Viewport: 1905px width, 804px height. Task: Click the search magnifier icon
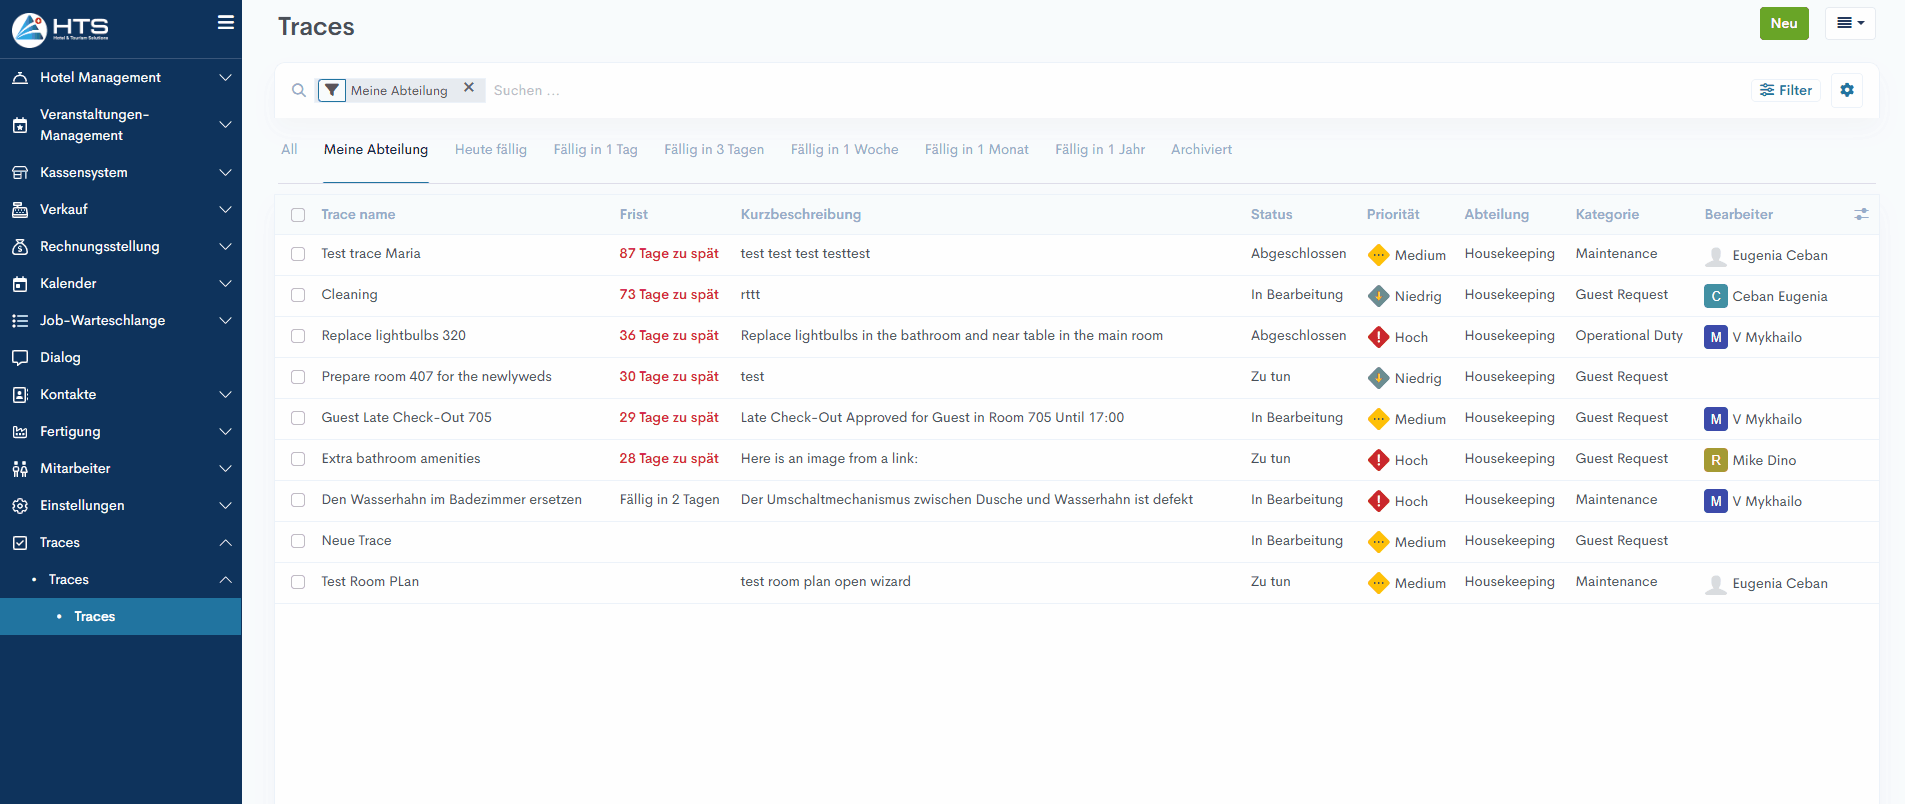point(298,90)
